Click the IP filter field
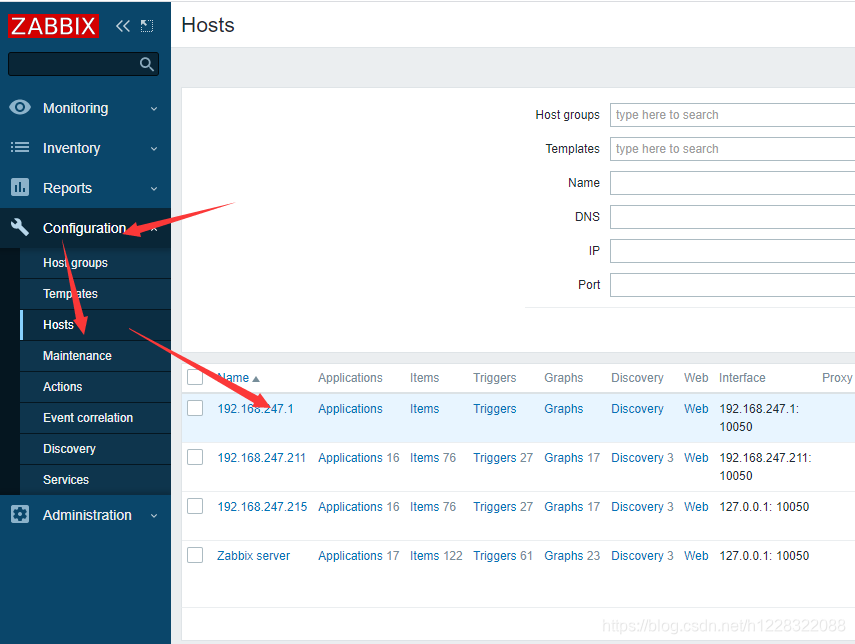 732,251
